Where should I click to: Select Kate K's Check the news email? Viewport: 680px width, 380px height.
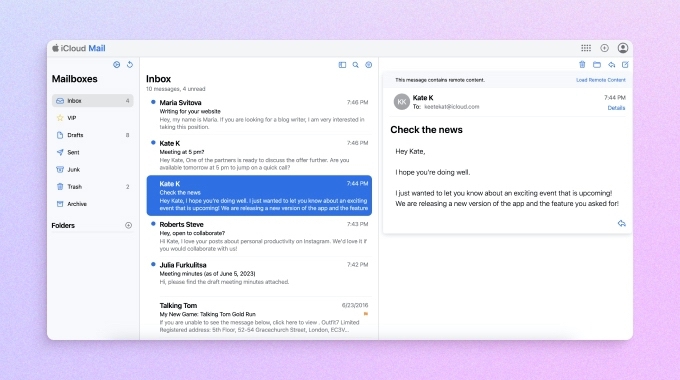259,196
